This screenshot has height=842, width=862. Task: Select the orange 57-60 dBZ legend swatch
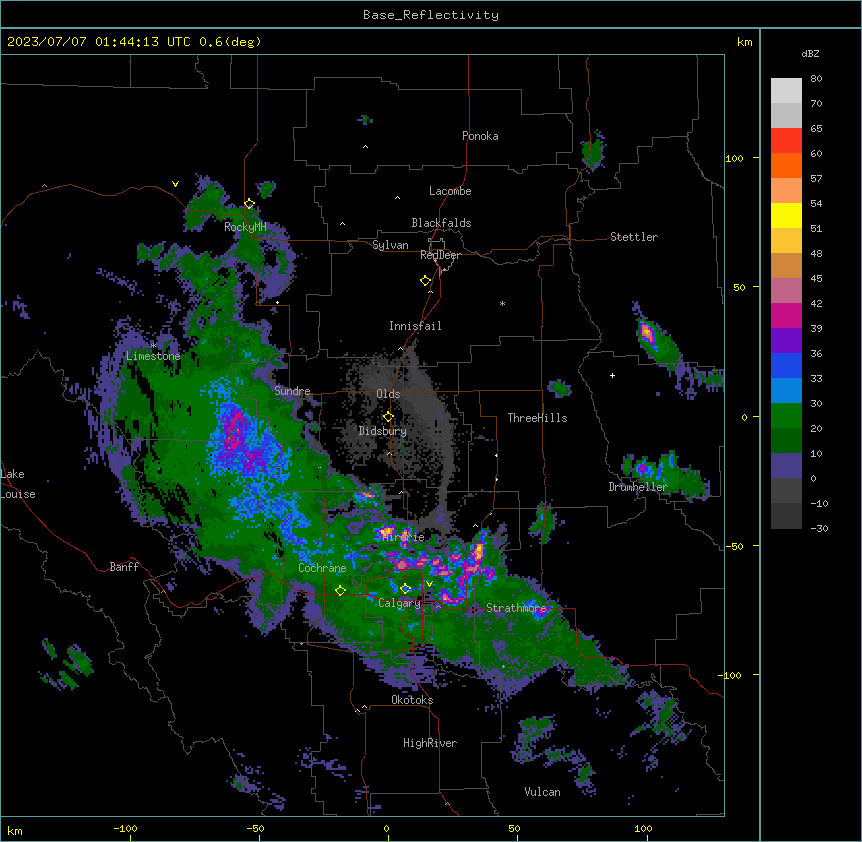[x=786, y=166]
